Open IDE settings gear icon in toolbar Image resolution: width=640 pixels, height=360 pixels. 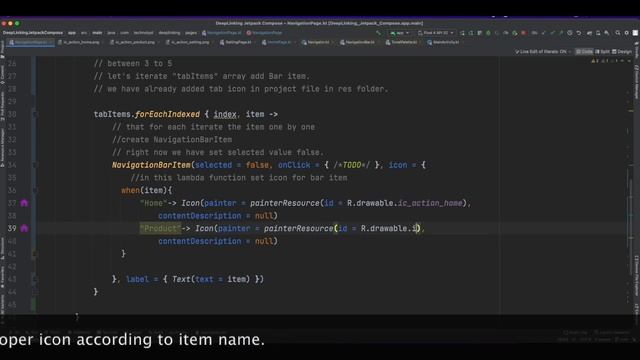point(627,33)
